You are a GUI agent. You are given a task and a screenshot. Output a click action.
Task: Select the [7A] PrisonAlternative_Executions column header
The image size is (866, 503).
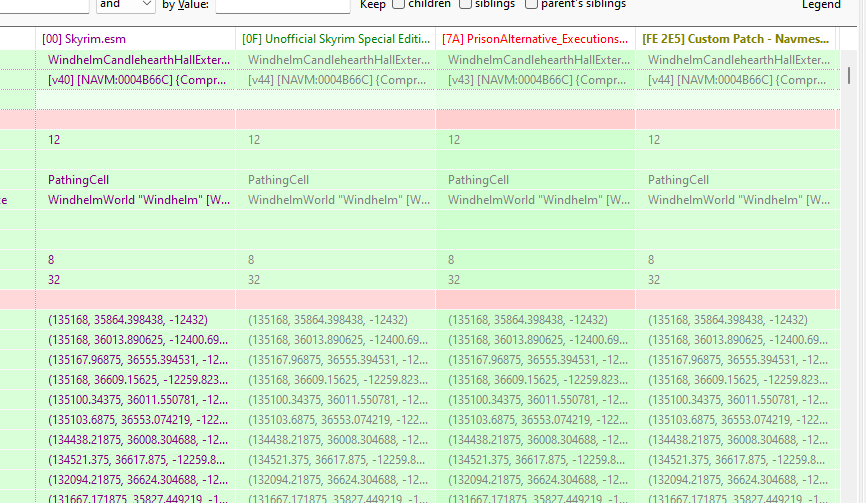point(536,39)
